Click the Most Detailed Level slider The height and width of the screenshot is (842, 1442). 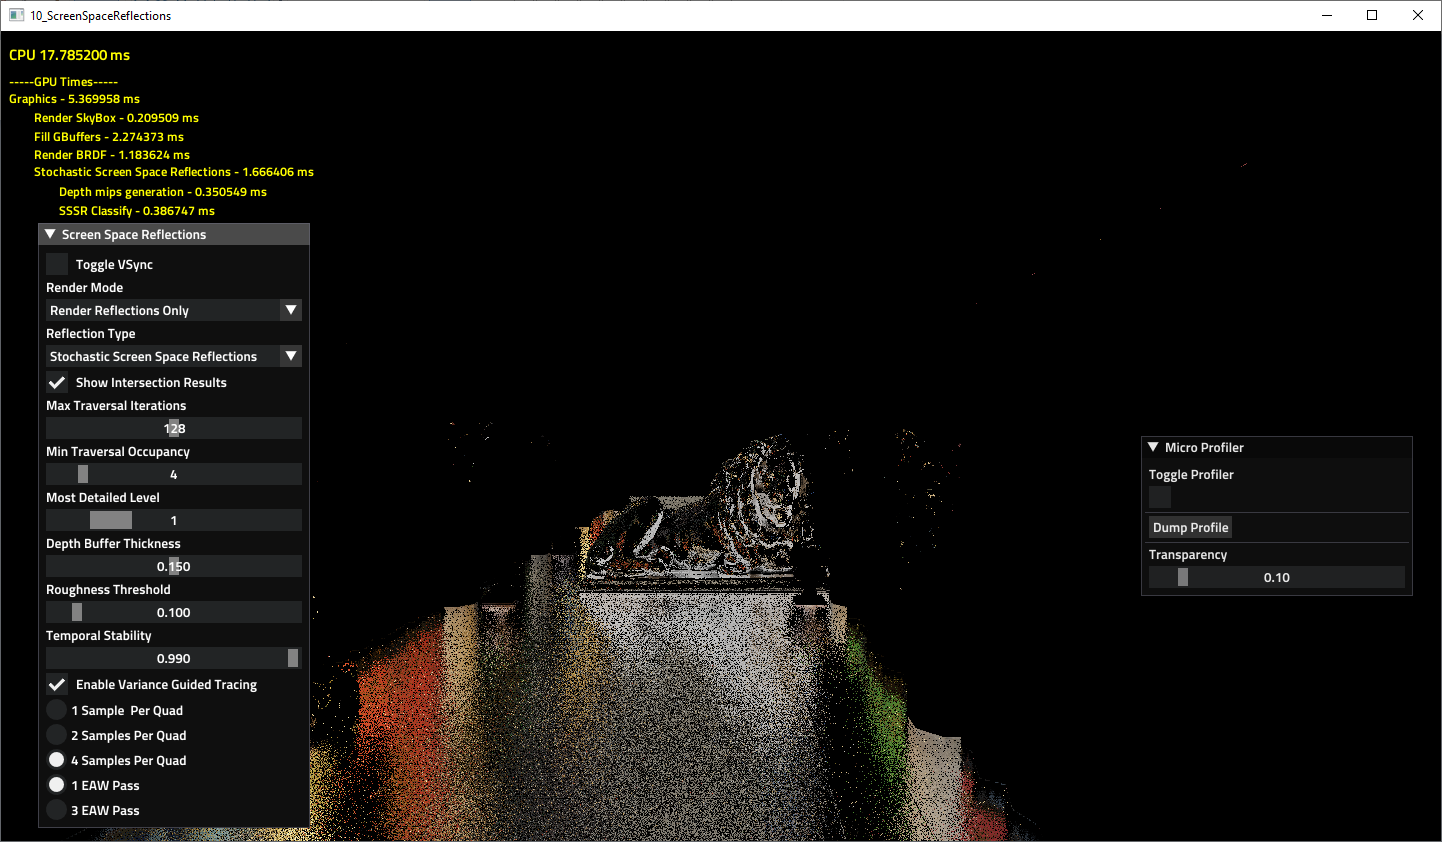pos(173,519)
